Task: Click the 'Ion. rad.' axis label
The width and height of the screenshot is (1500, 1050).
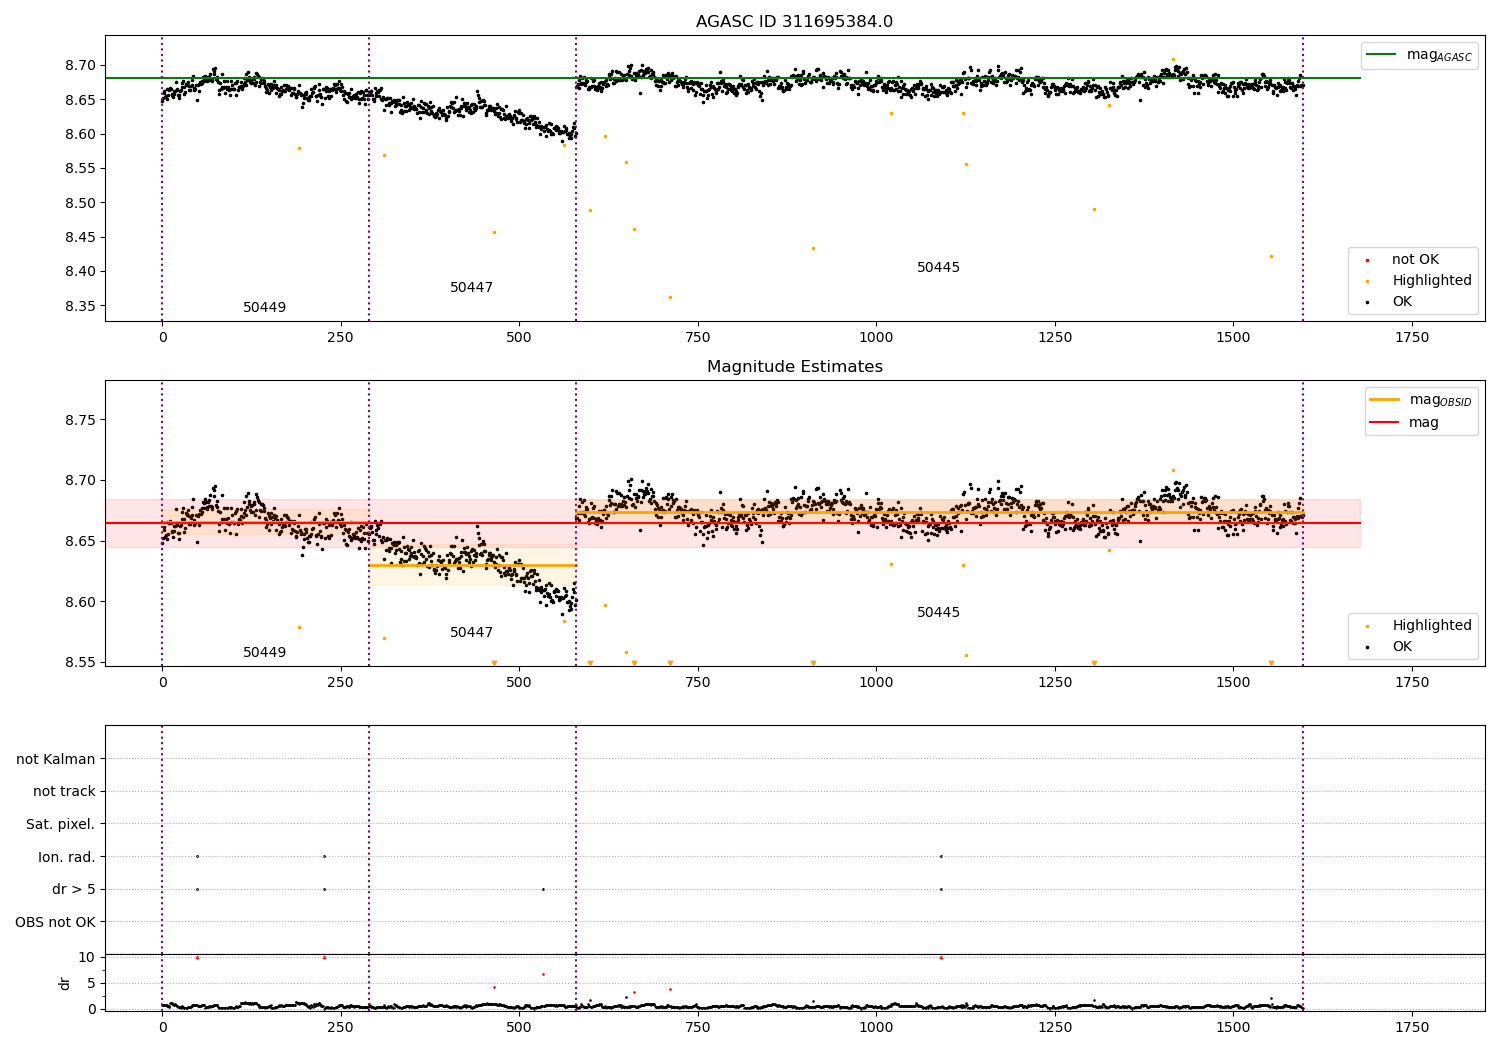Action: pos(67,857)
